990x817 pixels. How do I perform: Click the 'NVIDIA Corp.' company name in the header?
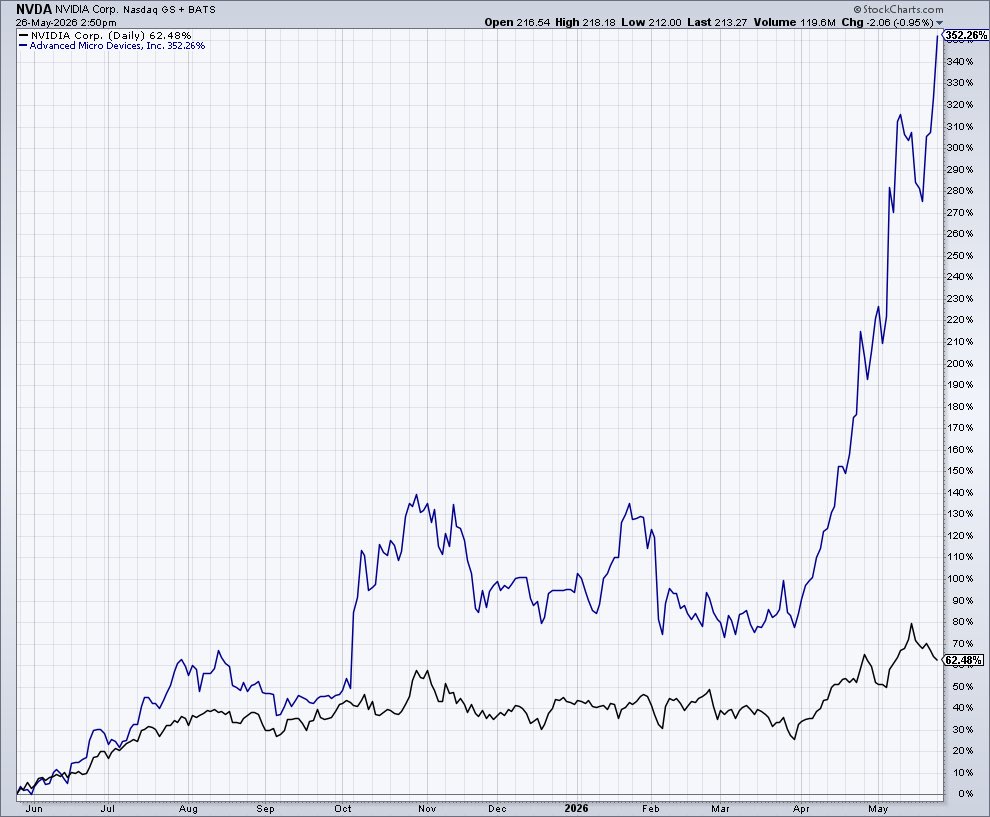point(86,9)
